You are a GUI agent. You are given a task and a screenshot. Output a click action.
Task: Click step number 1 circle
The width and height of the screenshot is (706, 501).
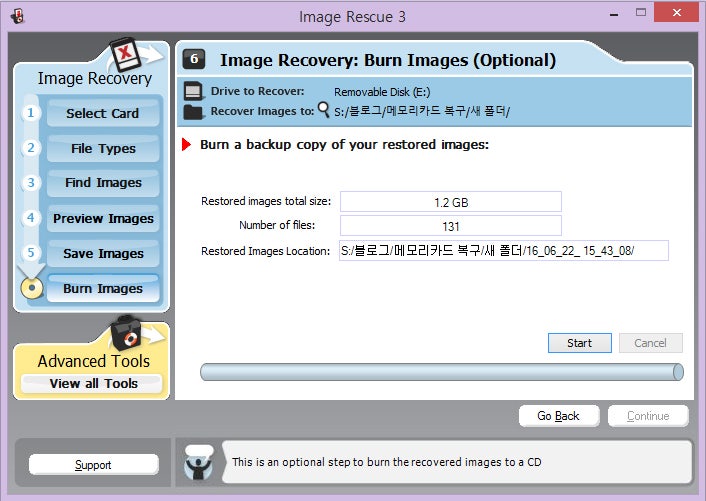[x=31, y=113]
